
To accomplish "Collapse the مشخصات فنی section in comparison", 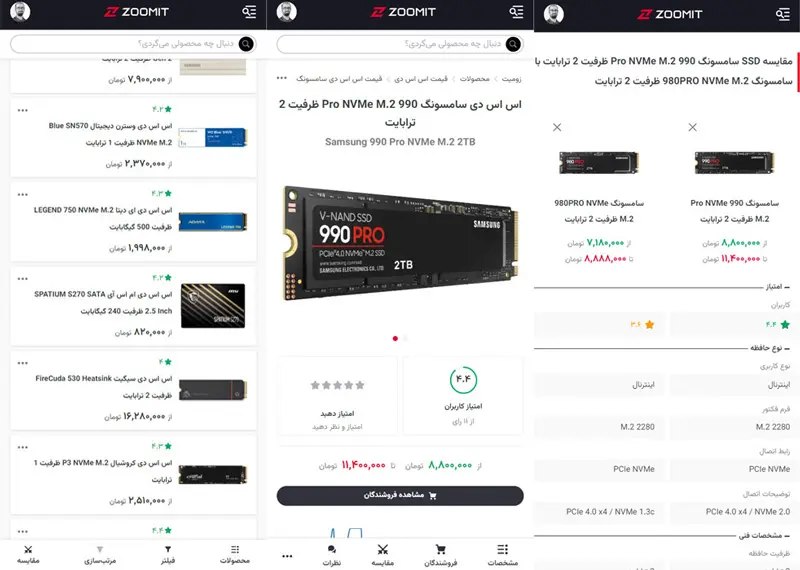I will tap(764, 535).
